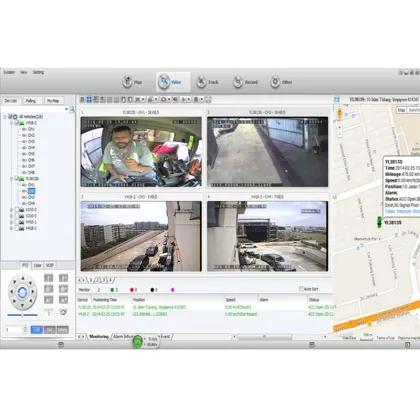Screen dimensions: 420x420
Task: Expand the last vehicle node in tree
Action: click(11, 228)
